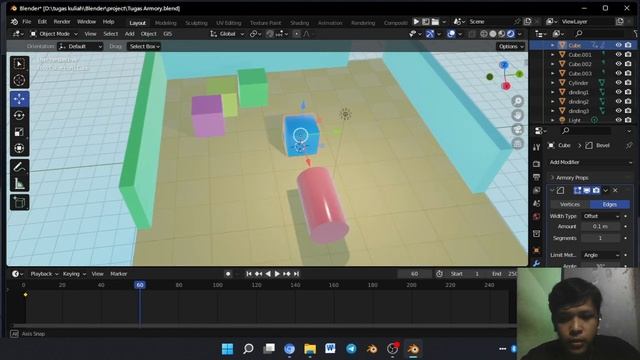
Task: Open the Render menu
Action: tap(62, 22)
